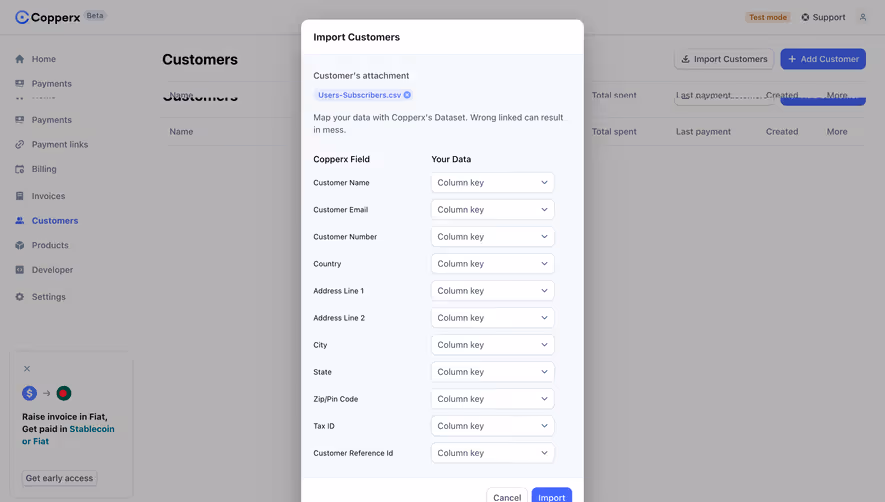Open Customer Email column key dropdown
The image size is (885, 502).
(492, 209)
